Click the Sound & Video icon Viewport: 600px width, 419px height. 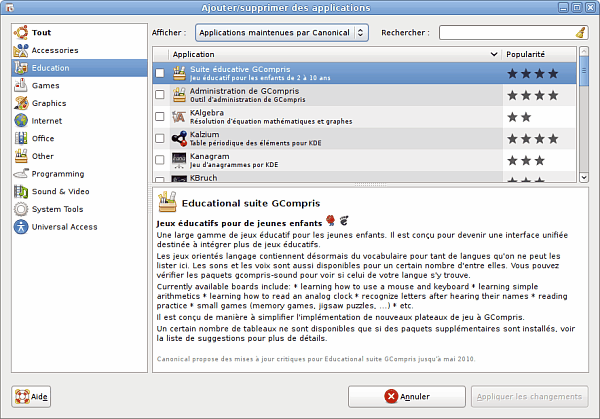(x=21, y=191)
